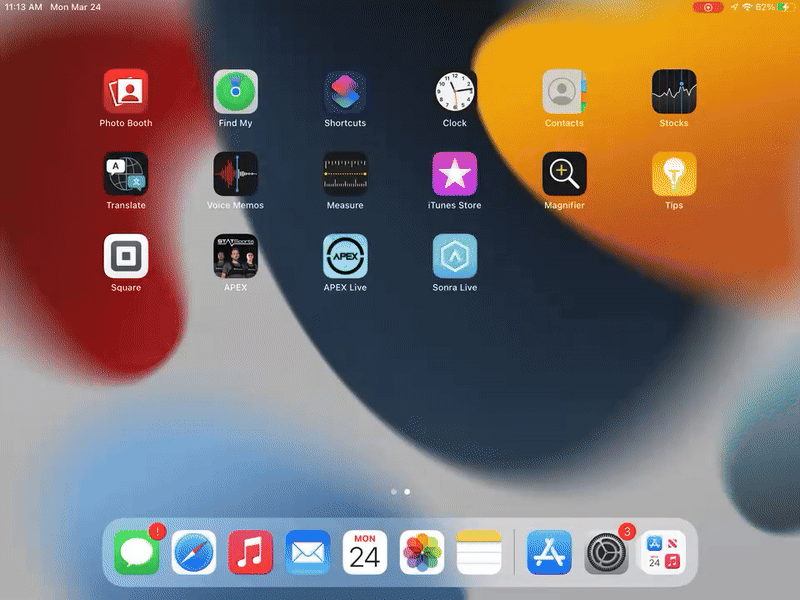Open Safari from the dock
The image size is (800, 600).
coord(193,552)
